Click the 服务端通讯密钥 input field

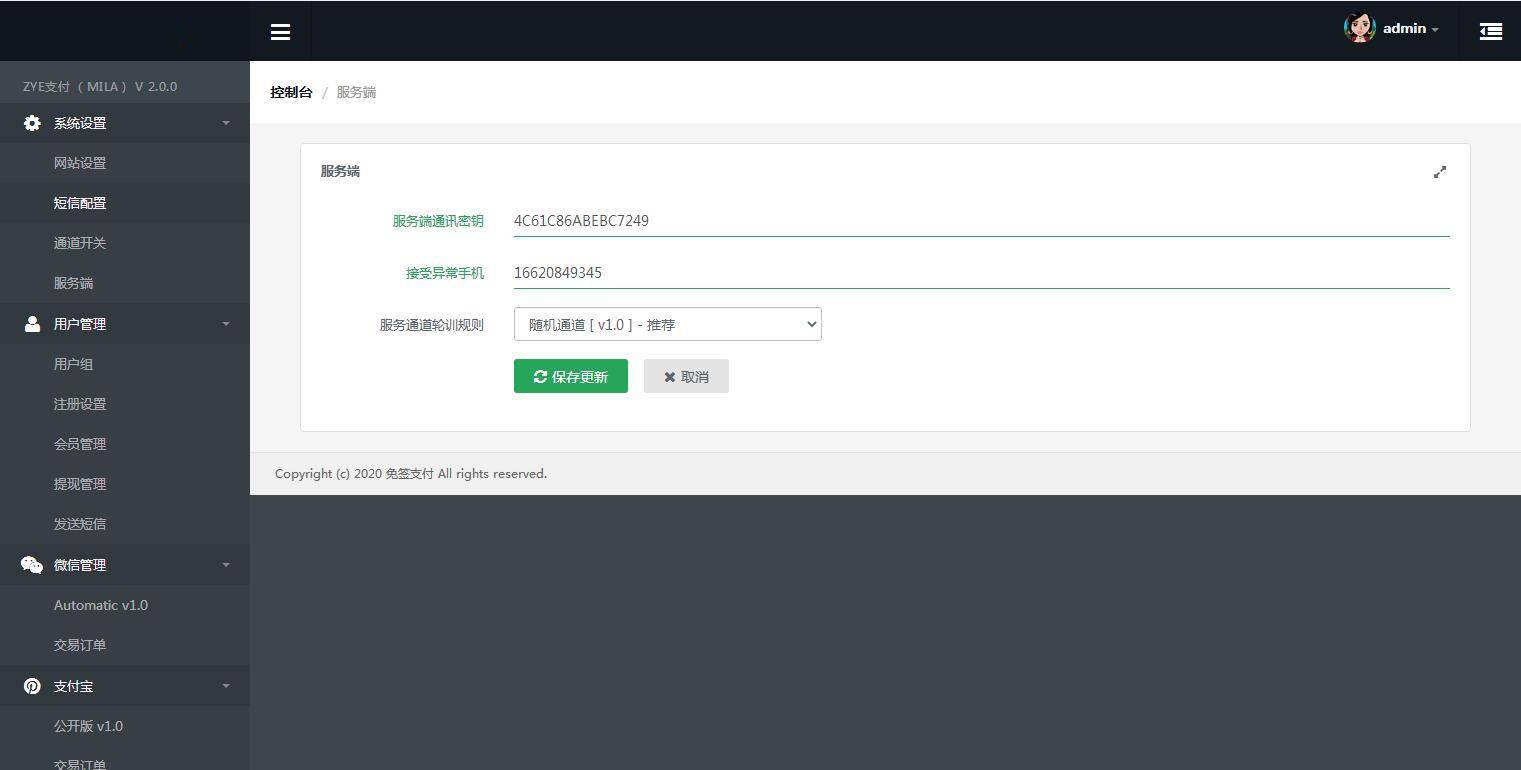pyautogui.click(x=980, y=221)
